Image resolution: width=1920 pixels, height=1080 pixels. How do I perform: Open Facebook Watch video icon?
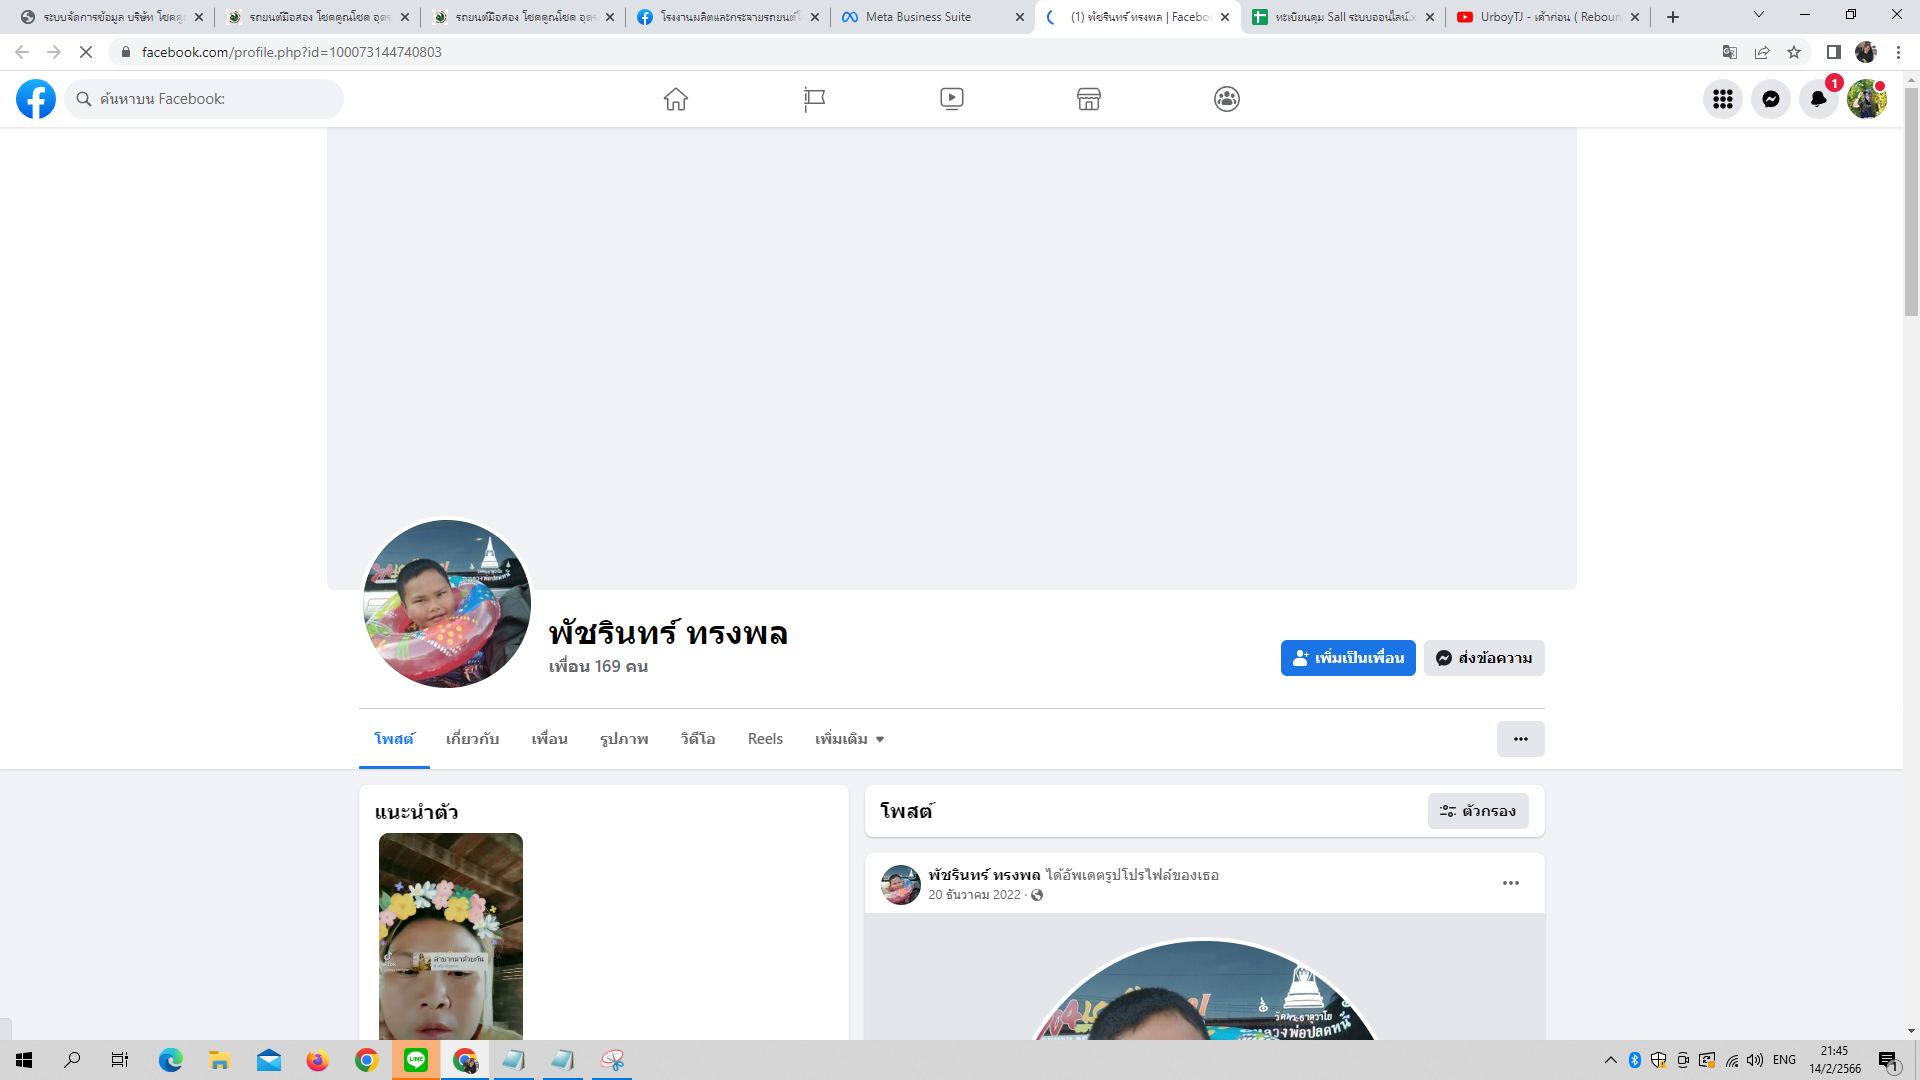point(952,99)
